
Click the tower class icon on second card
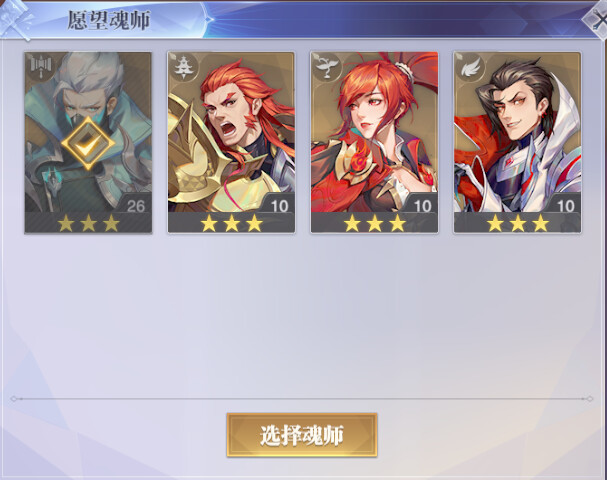[182, 67]
